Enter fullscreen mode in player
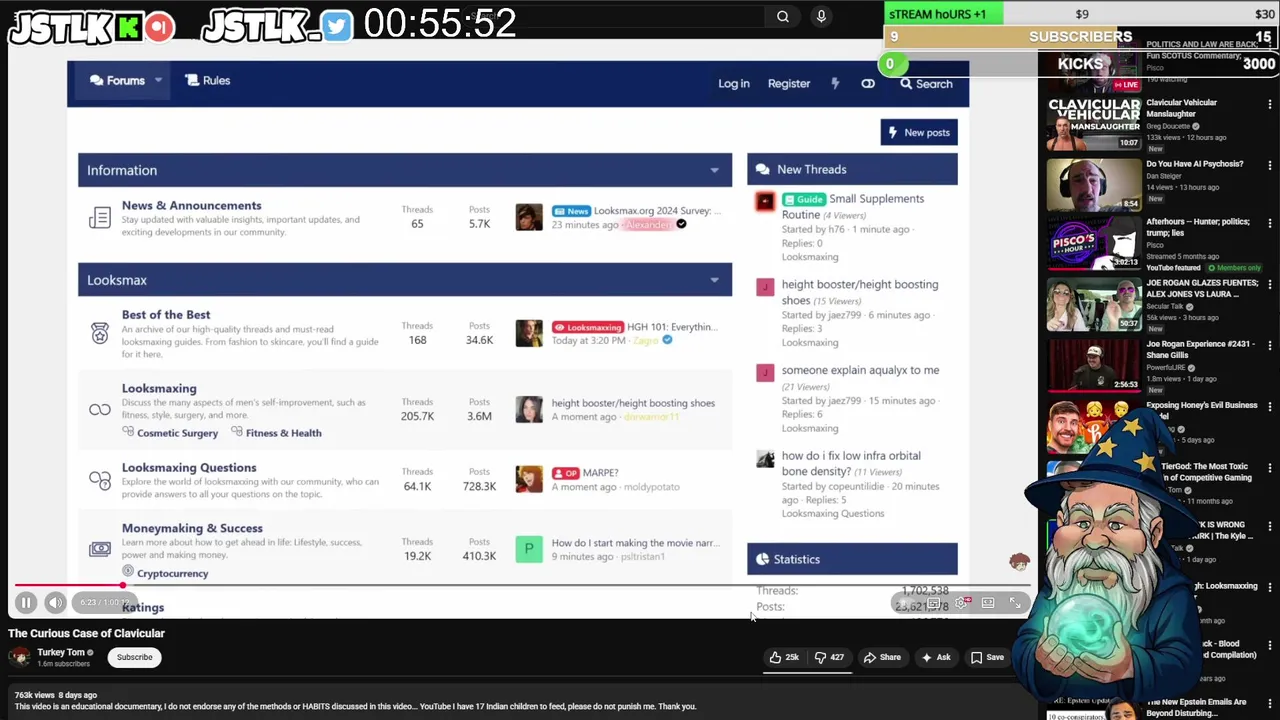This screenshot has height=720, width=1280. click(1015, 603)
